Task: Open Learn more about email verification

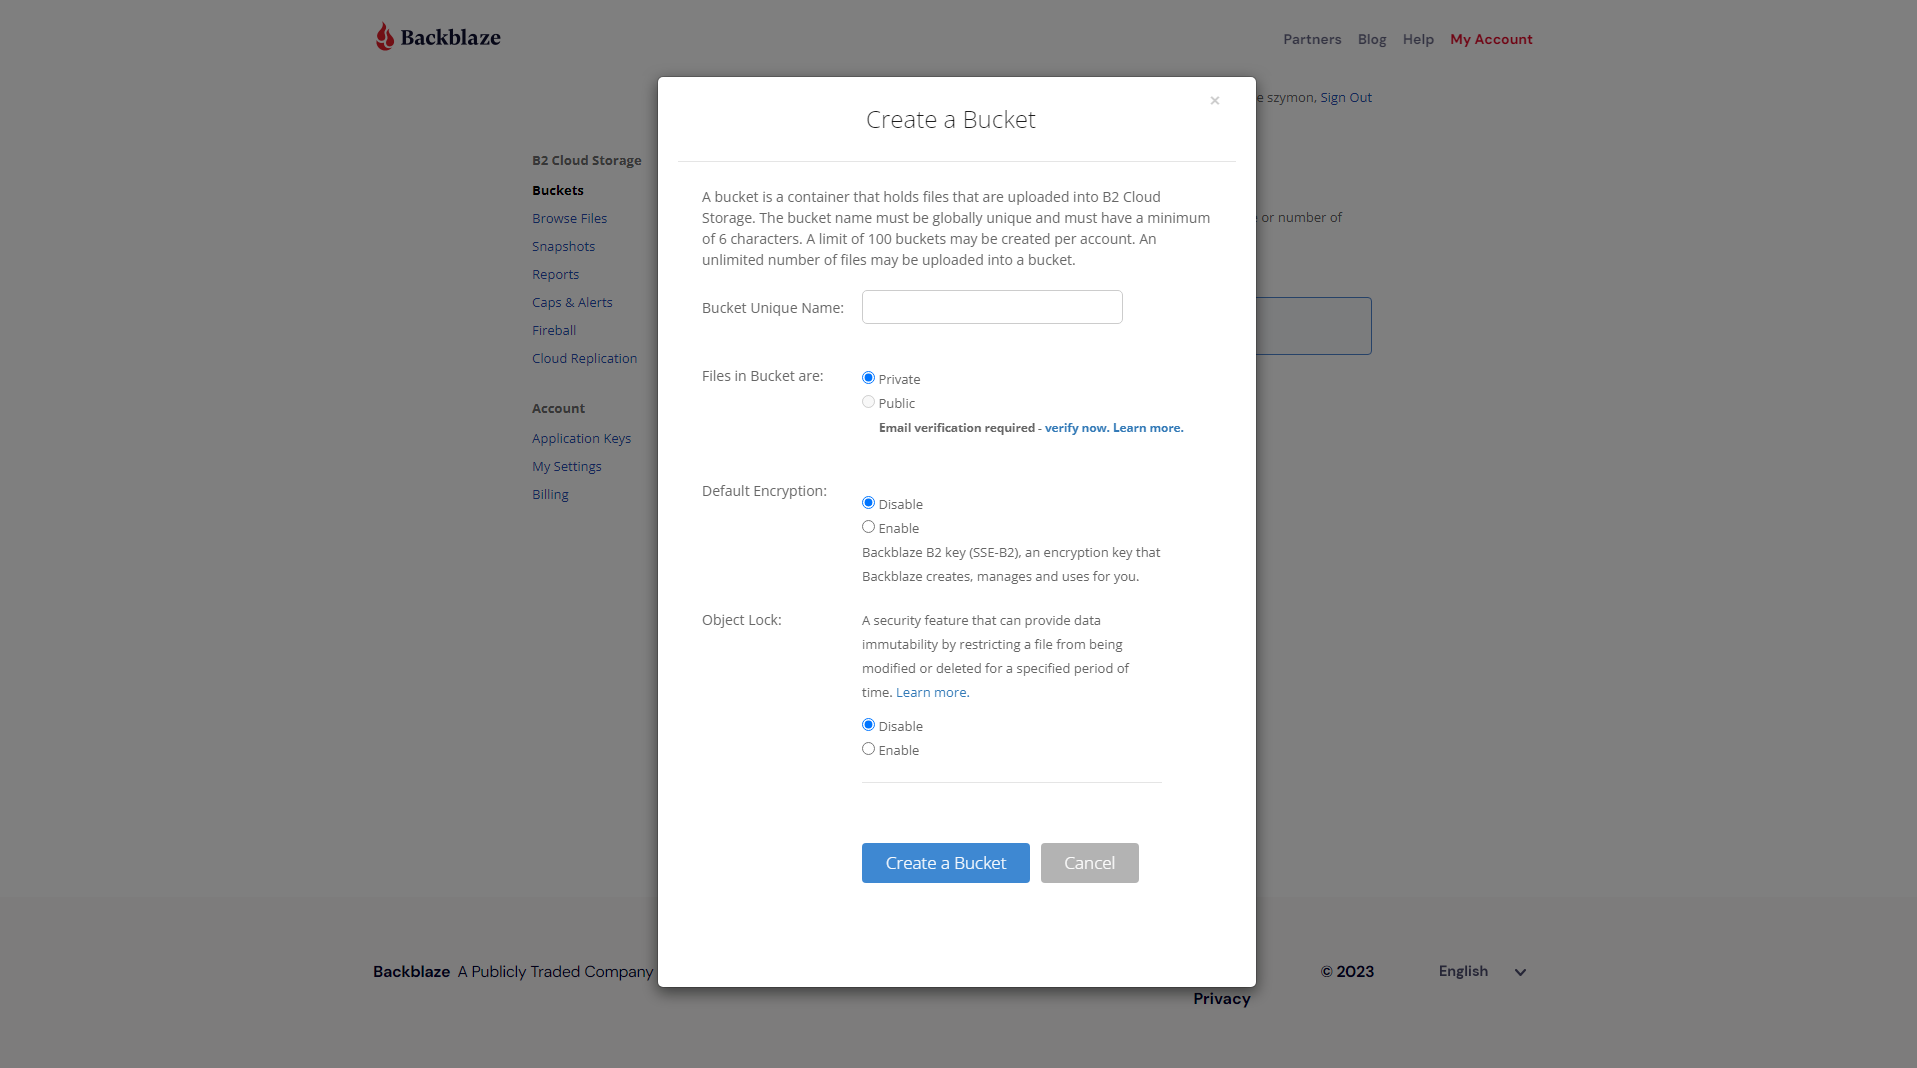Action: pos(1148,428)
